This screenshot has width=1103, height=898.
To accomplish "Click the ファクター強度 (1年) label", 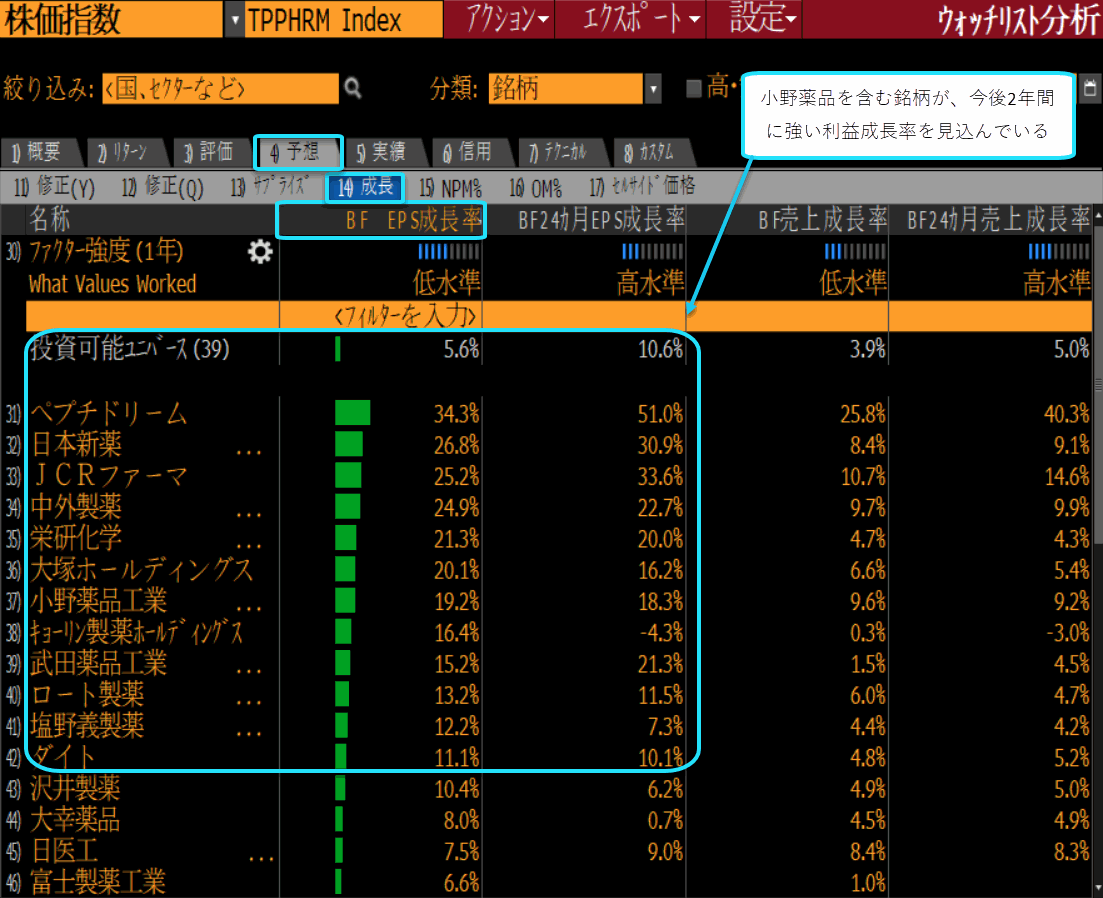I will (x=106, y=251).
